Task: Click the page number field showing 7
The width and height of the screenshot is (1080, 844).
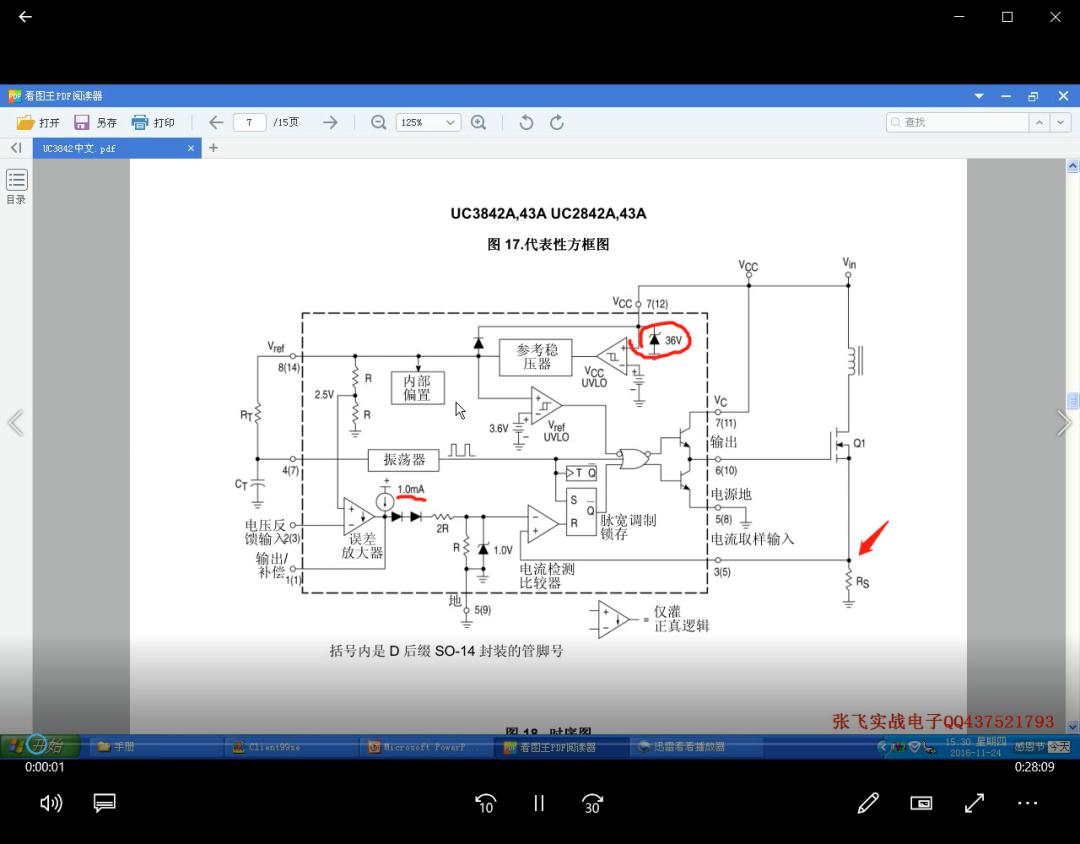Action: [249, 123]
